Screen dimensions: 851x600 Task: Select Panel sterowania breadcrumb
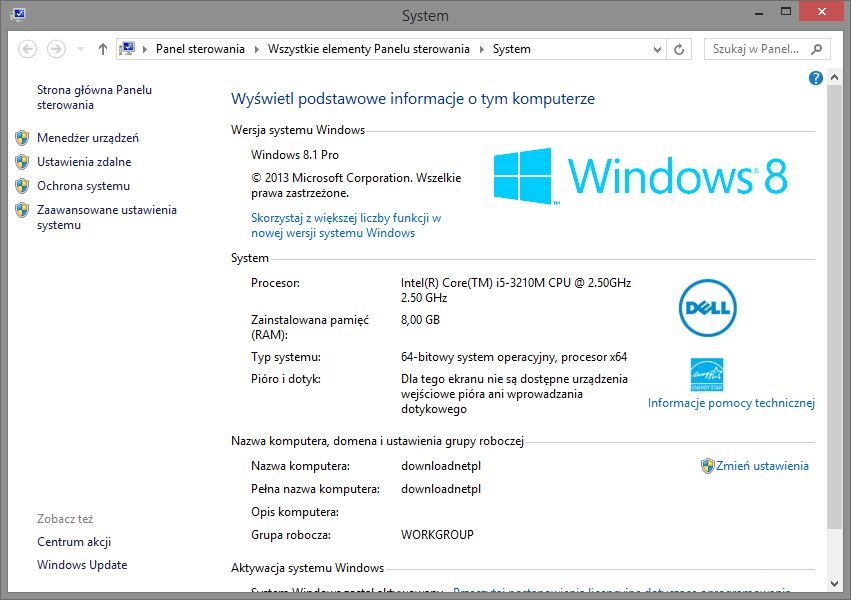coord(200,49)
